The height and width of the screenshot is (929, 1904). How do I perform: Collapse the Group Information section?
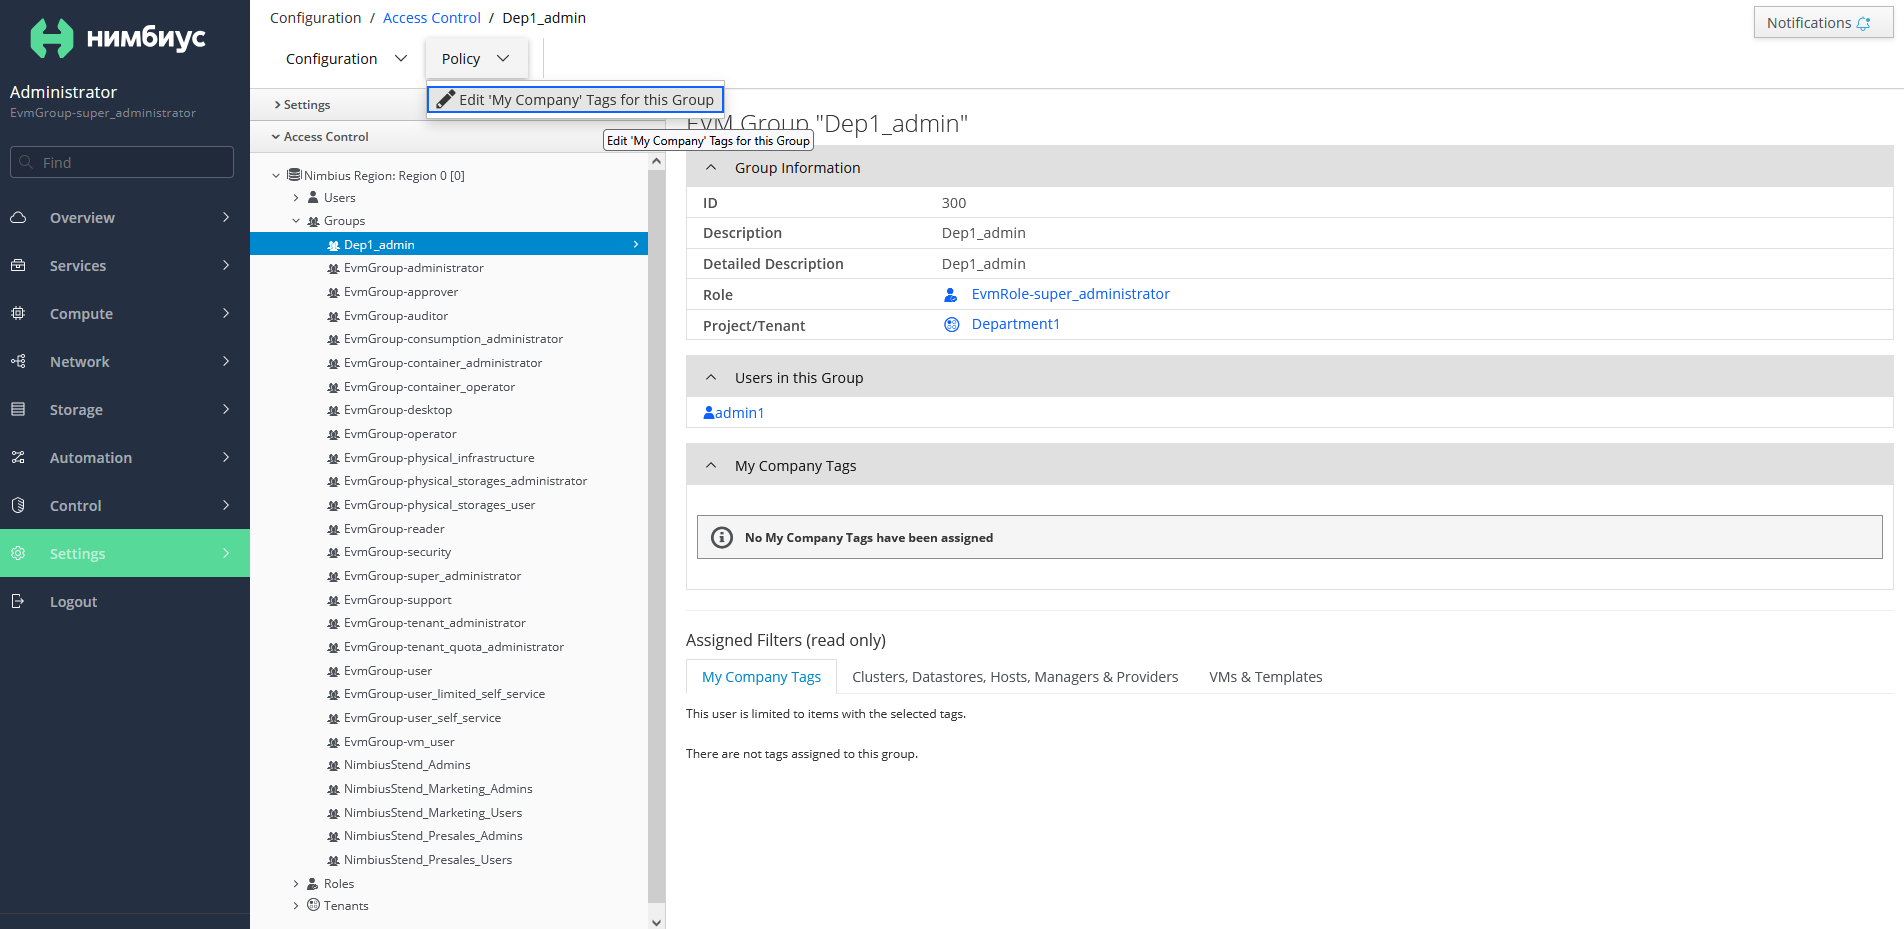711,167
